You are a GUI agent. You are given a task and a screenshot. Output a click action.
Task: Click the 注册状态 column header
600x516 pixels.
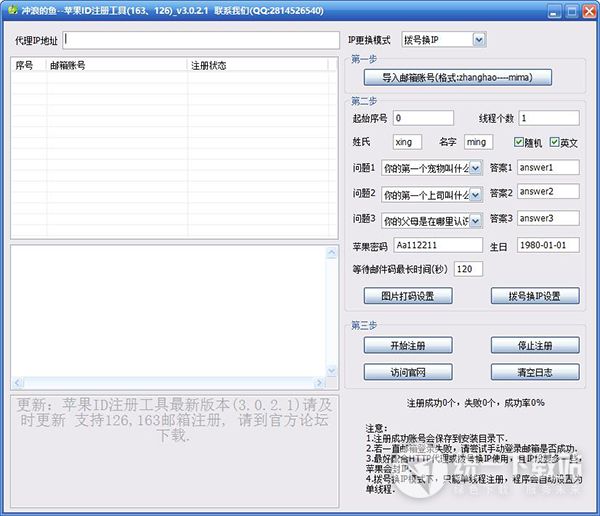pyautogui.click(x=257, y=65)
